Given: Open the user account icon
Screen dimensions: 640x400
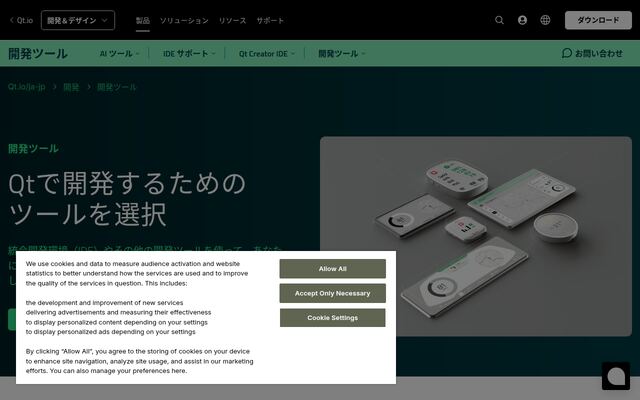Looking at the screenshot, I should [522, 20].
